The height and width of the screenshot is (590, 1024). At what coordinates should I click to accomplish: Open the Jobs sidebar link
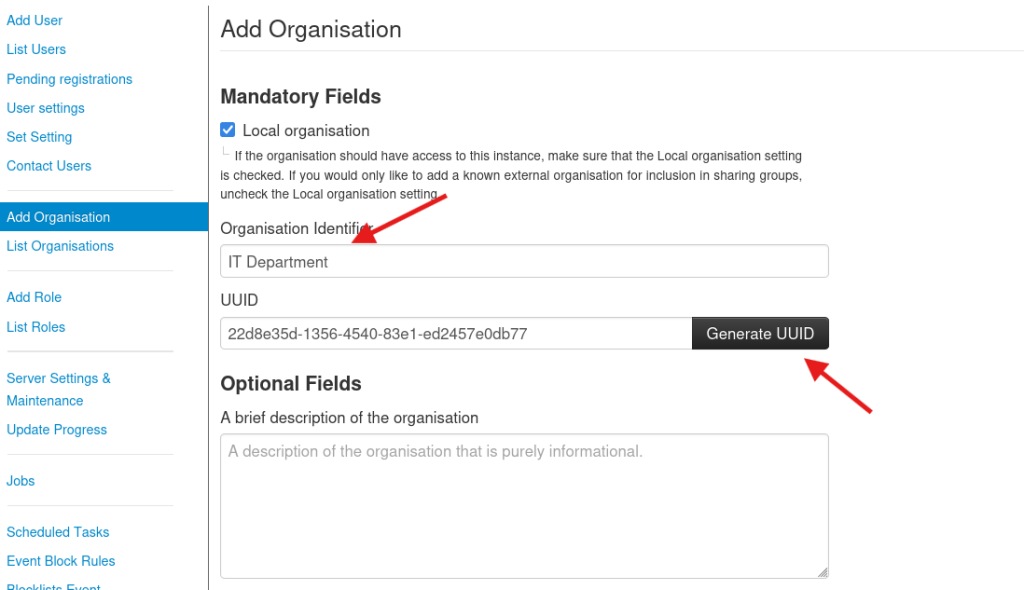coord(21,481)
